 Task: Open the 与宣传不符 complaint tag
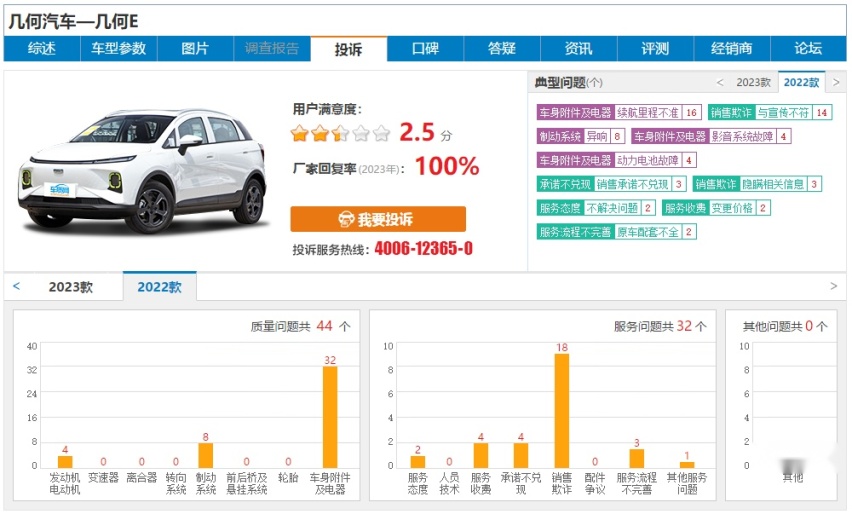point(770,112)
